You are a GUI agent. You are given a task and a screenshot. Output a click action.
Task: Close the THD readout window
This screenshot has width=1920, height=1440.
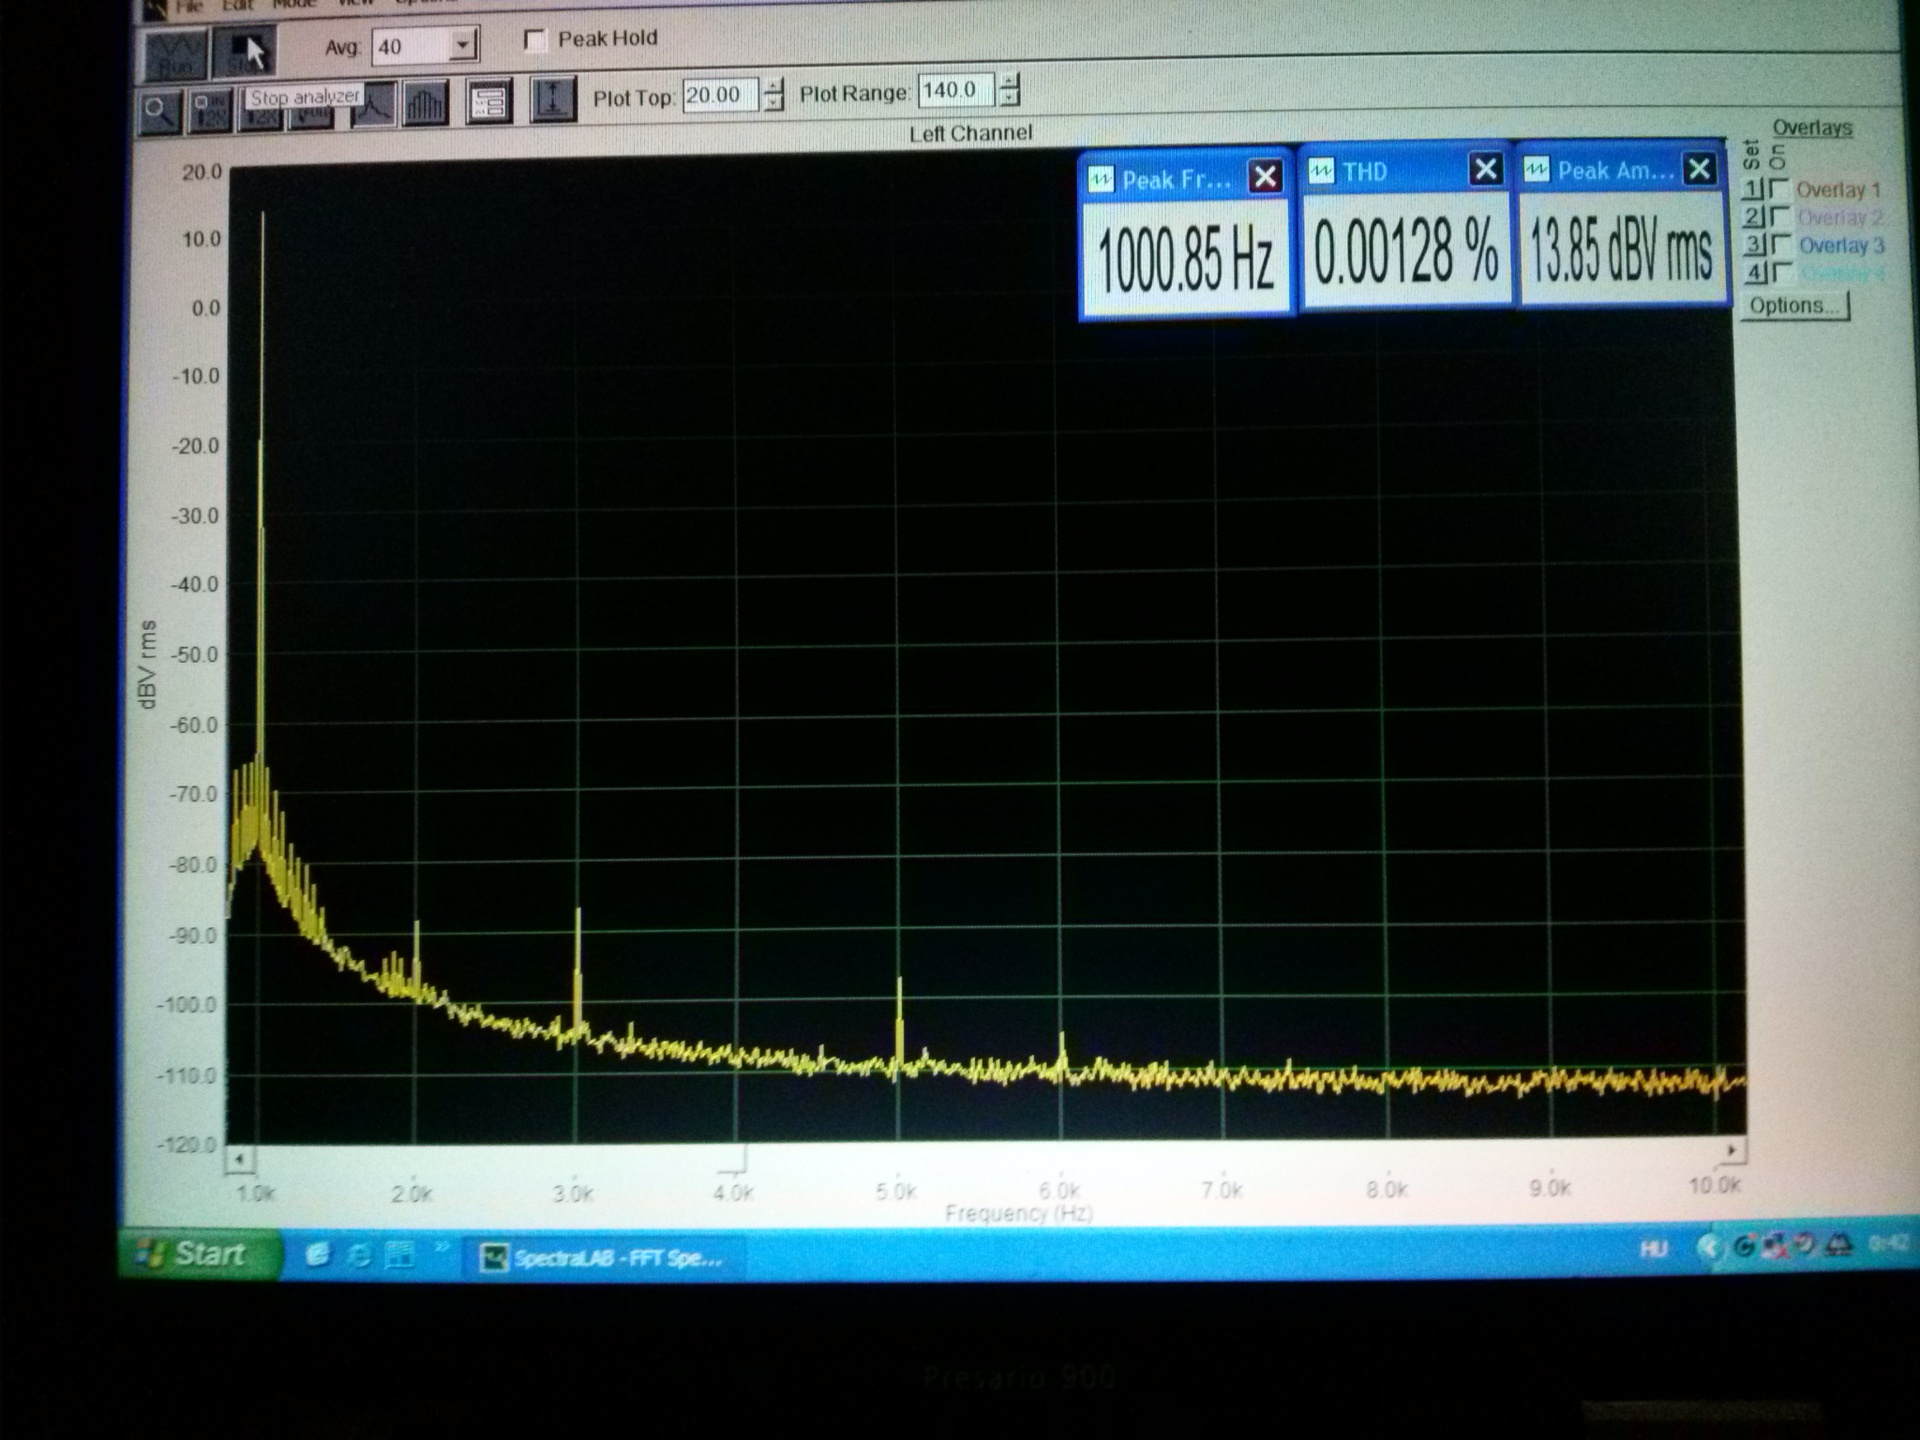(x=1485, y=170)
